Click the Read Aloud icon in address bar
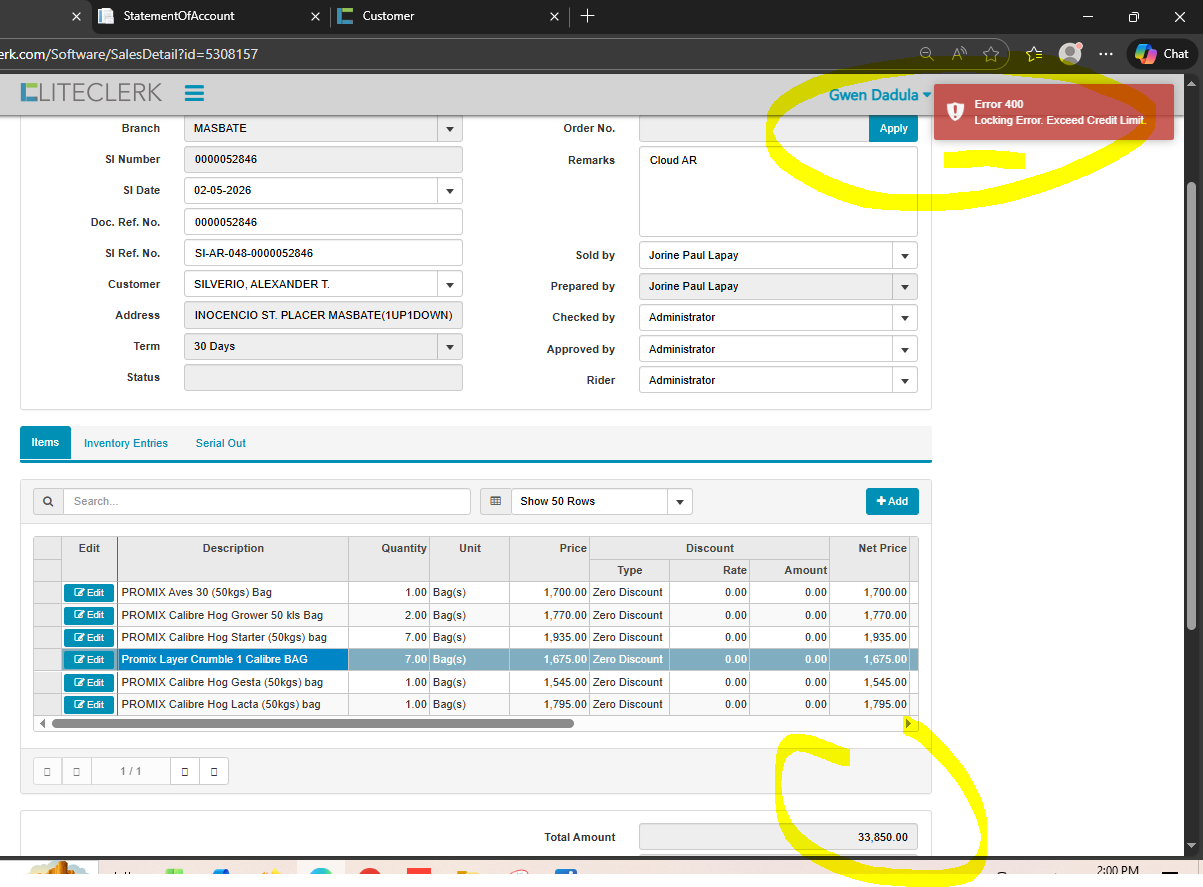 pos(959,54)
